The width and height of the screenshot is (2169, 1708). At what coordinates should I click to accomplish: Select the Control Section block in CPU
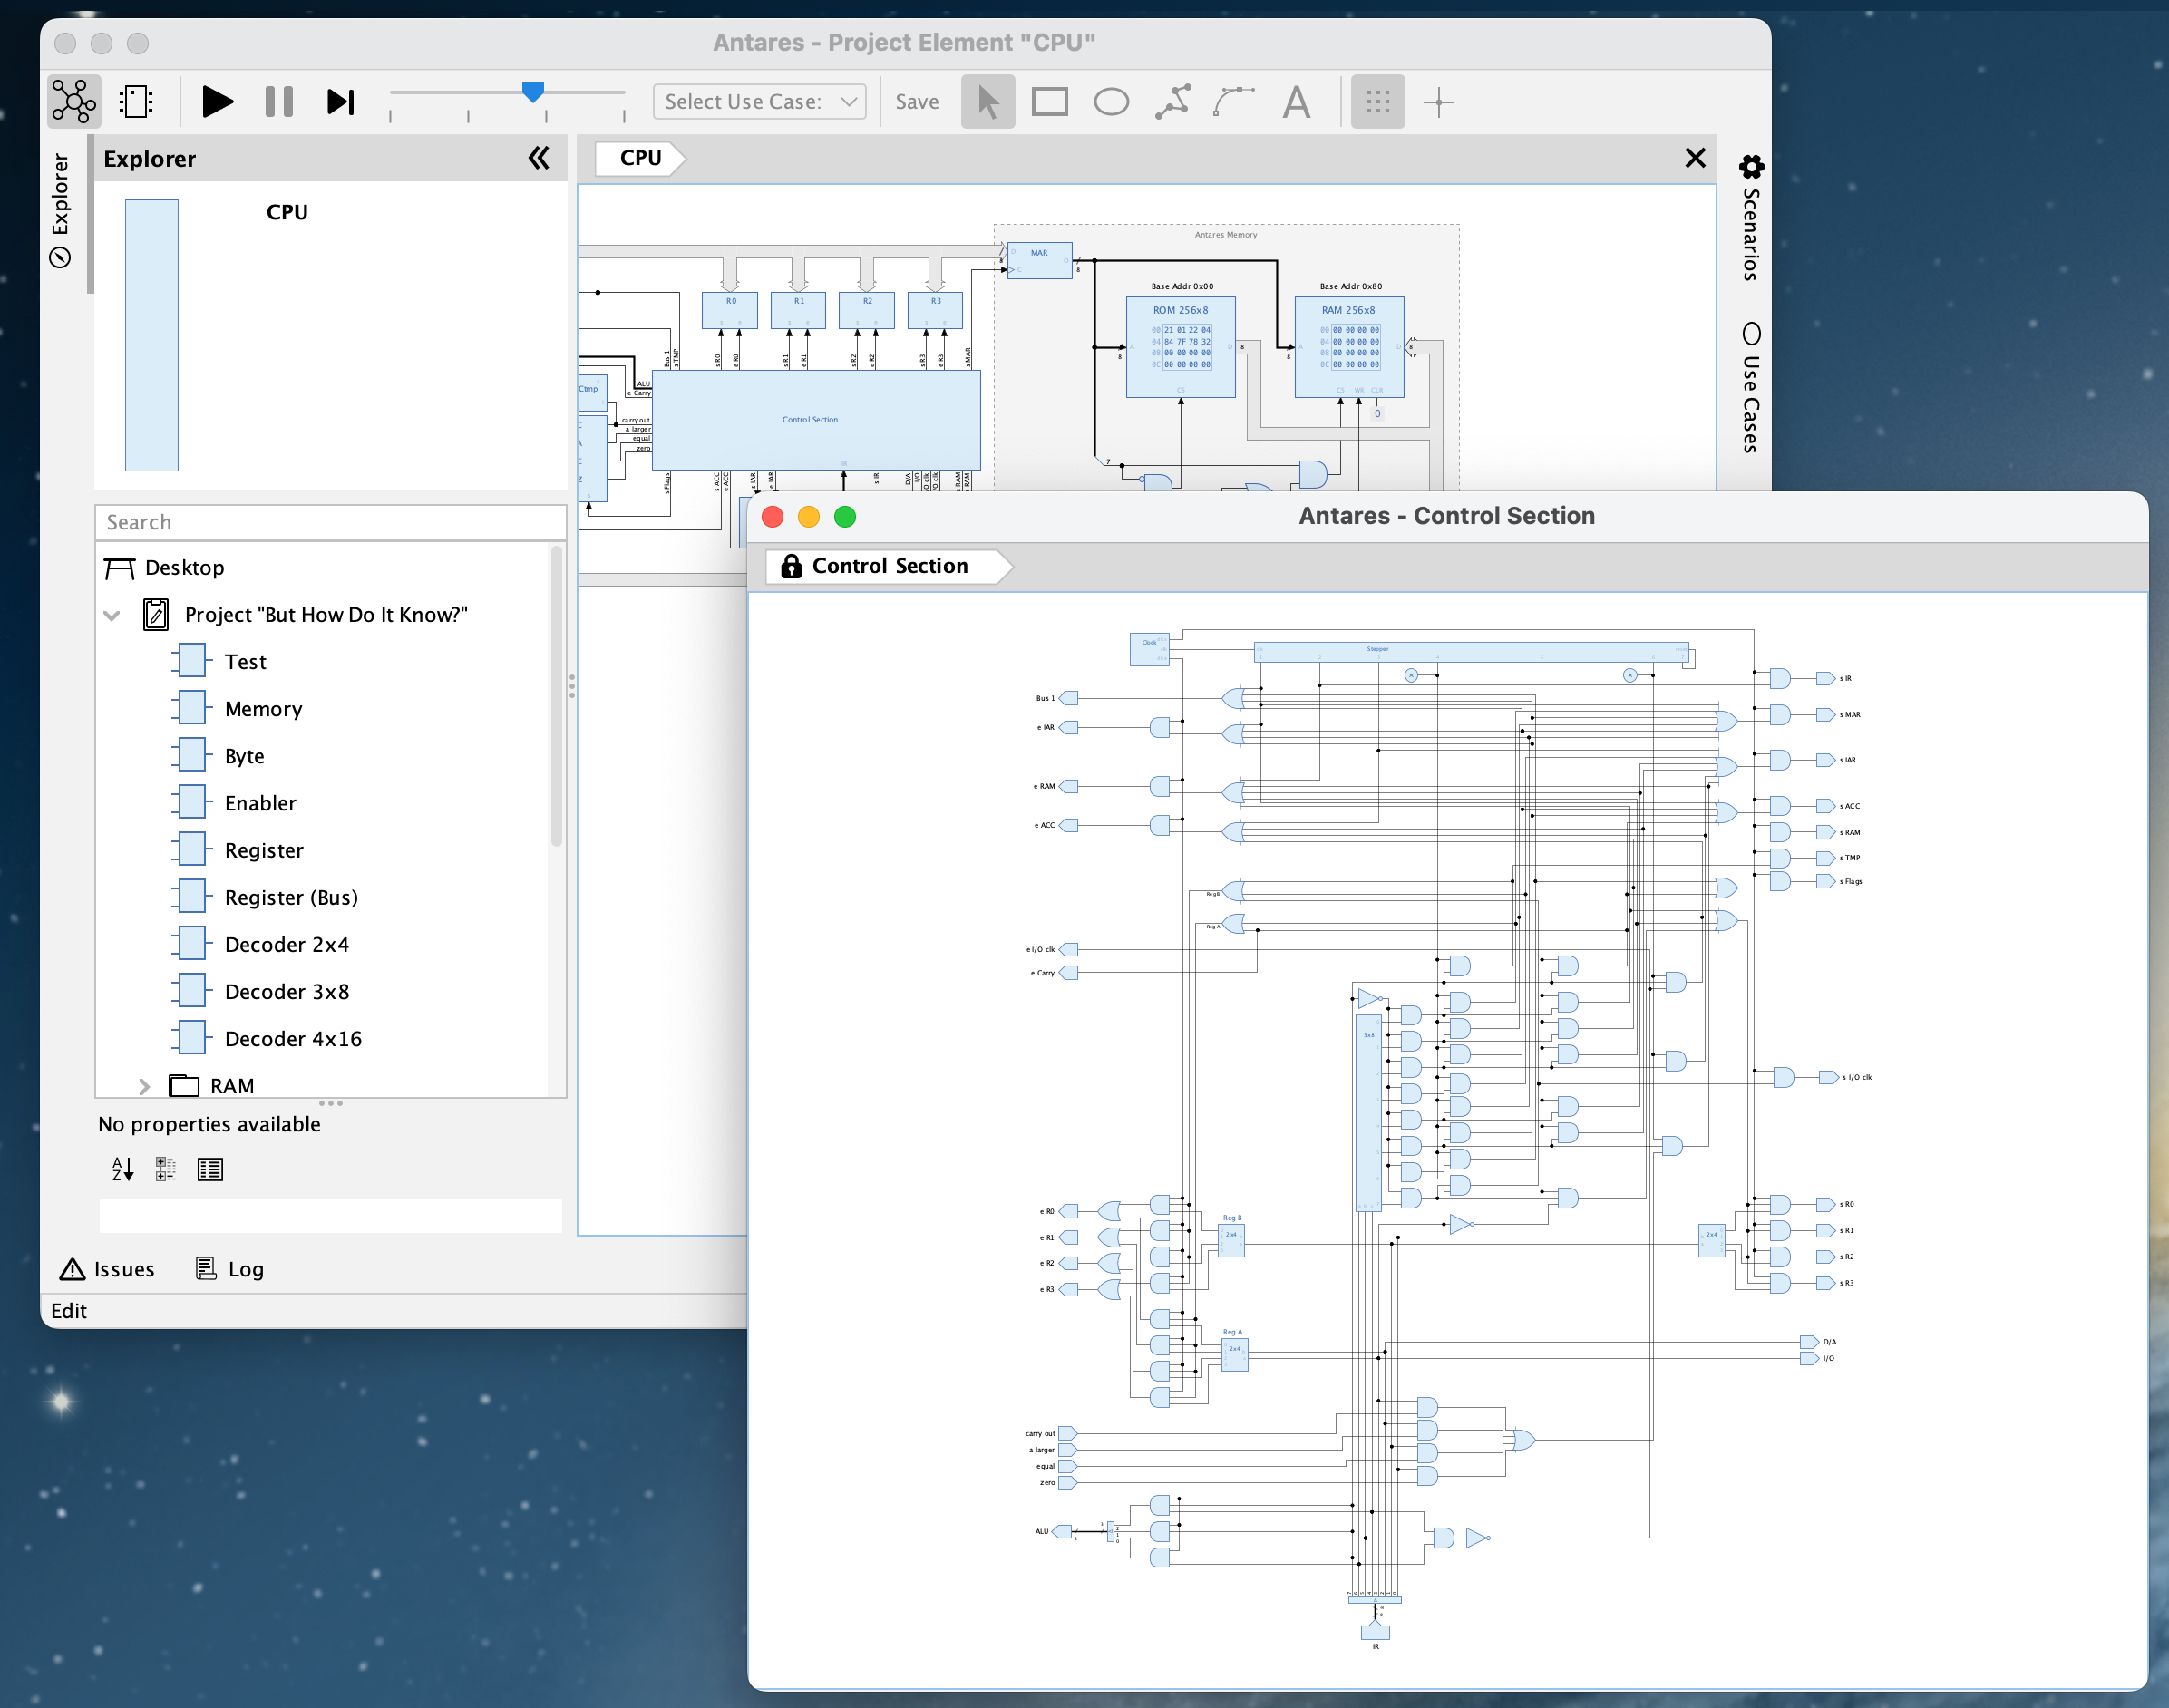point(816,420)
